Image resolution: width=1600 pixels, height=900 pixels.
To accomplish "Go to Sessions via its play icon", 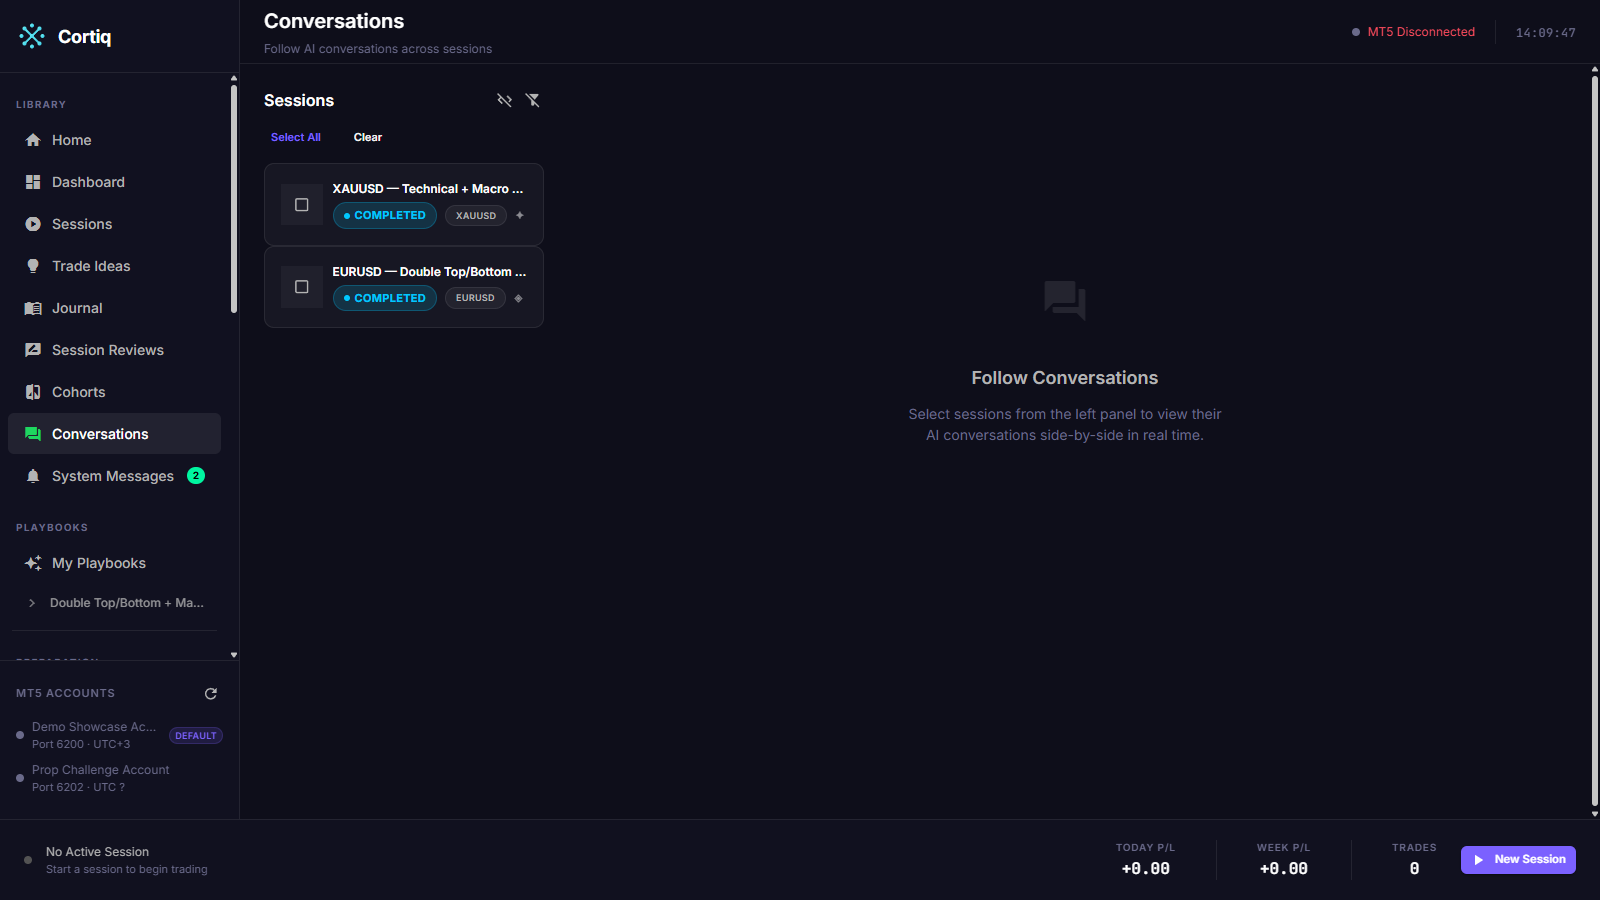I will point(33,224).
